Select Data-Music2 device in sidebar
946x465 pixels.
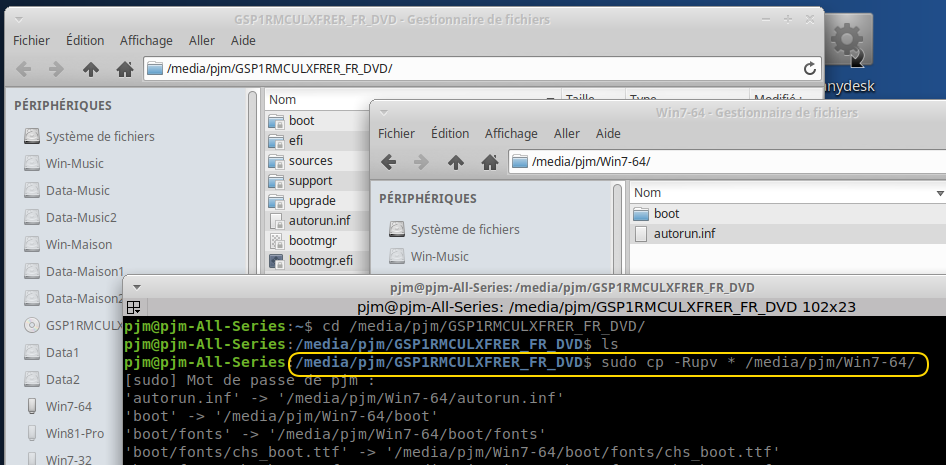click(x=80, y=217)
